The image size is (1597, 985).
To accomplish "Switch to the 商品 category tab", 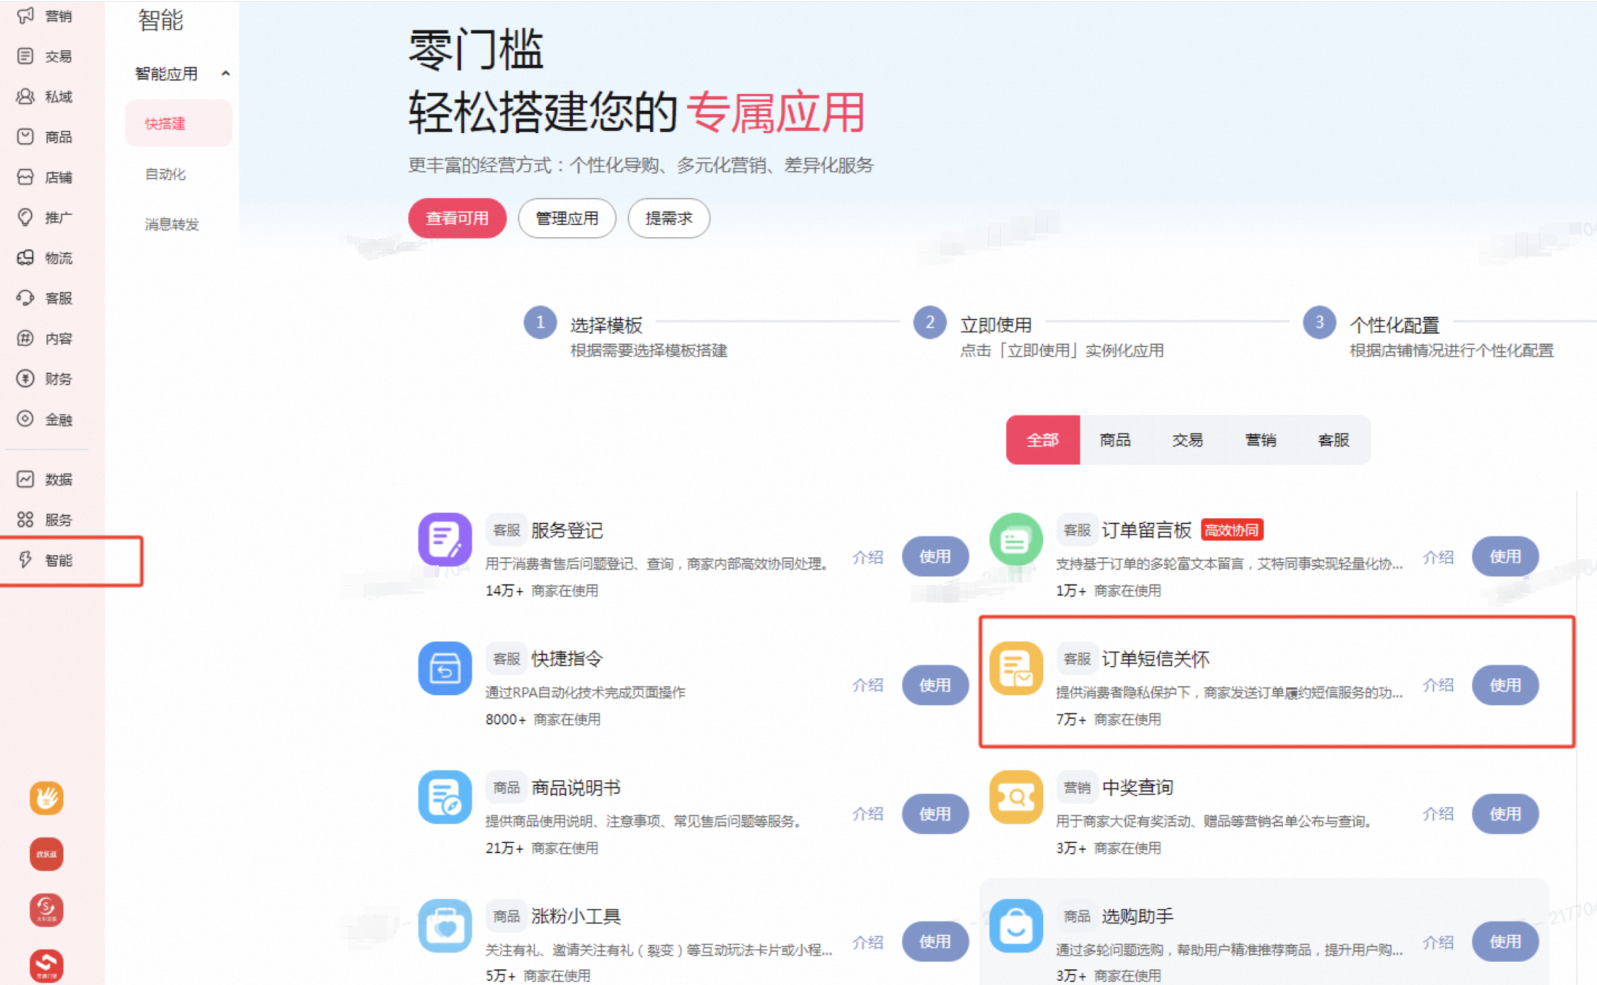I will pos(1115,440).
